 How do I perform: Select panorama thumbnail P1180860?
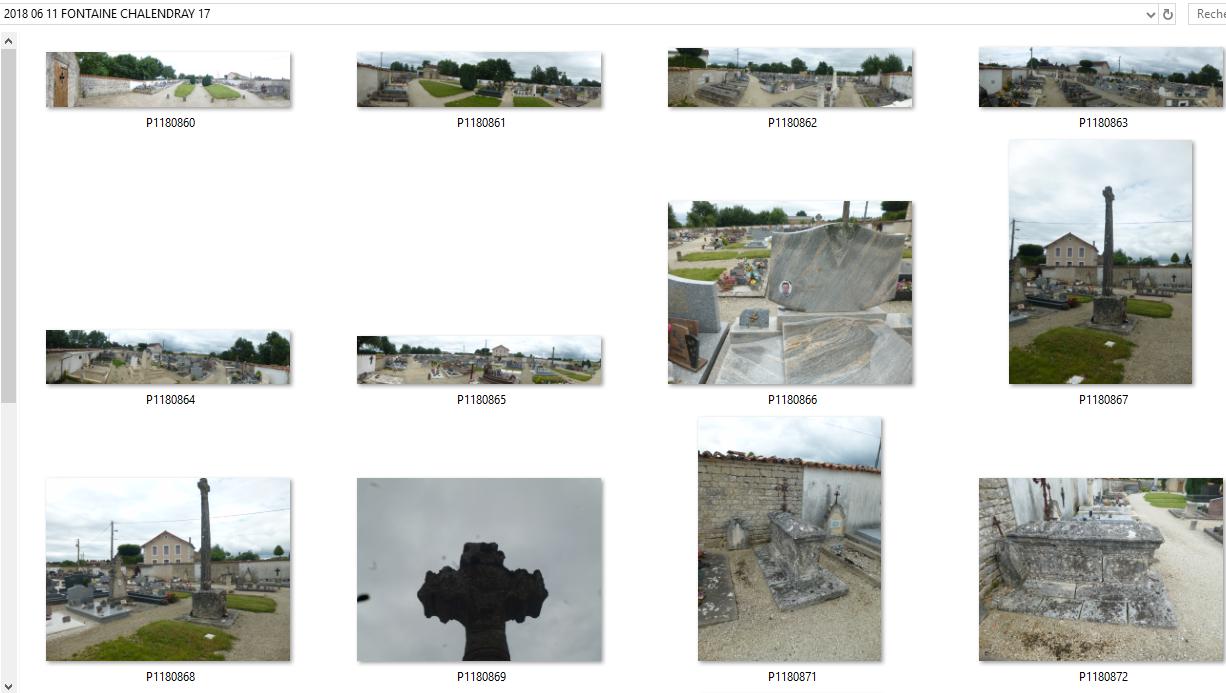168,80
